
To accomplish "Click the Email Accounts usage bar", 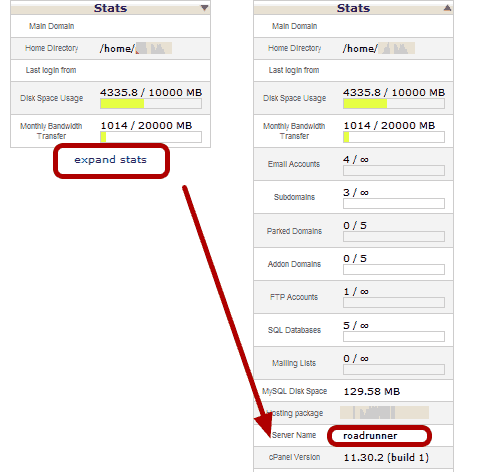I will click(x=394, y=171).
